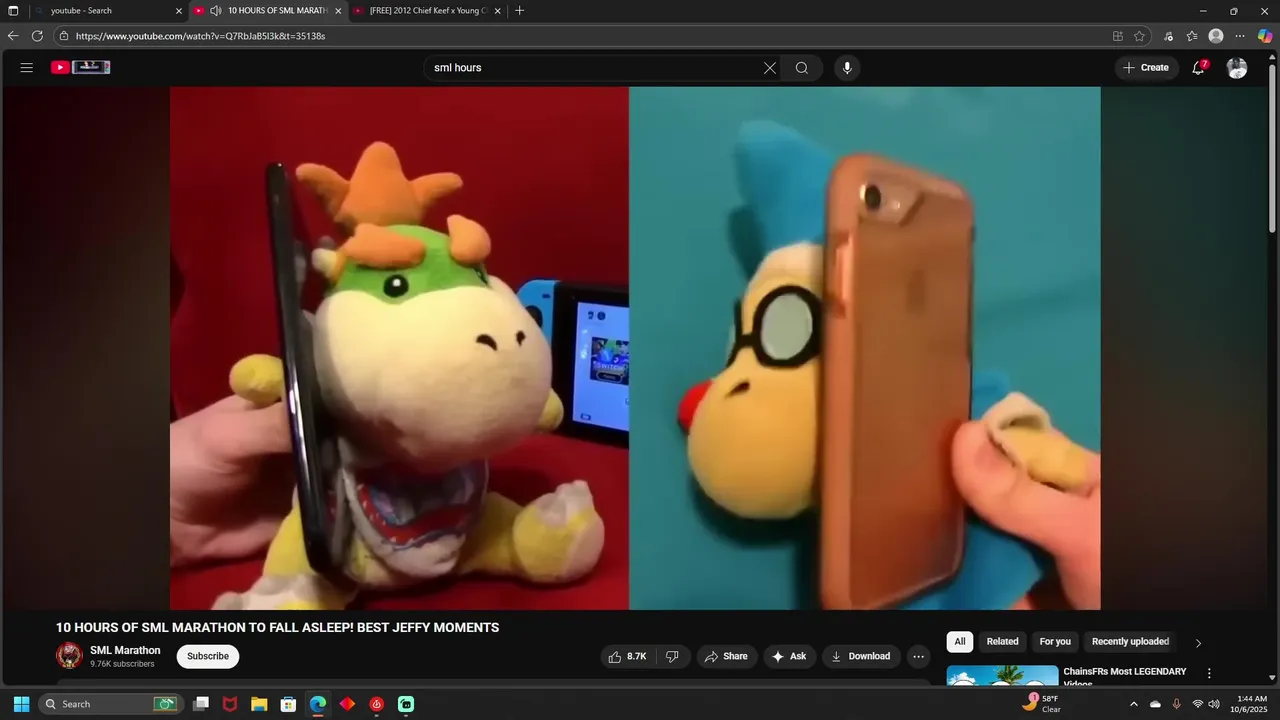Image resolution: width=1280 pixels, height=720 pixels.
Task: Open Edge settings and more menu
Action: (1240, 36)
